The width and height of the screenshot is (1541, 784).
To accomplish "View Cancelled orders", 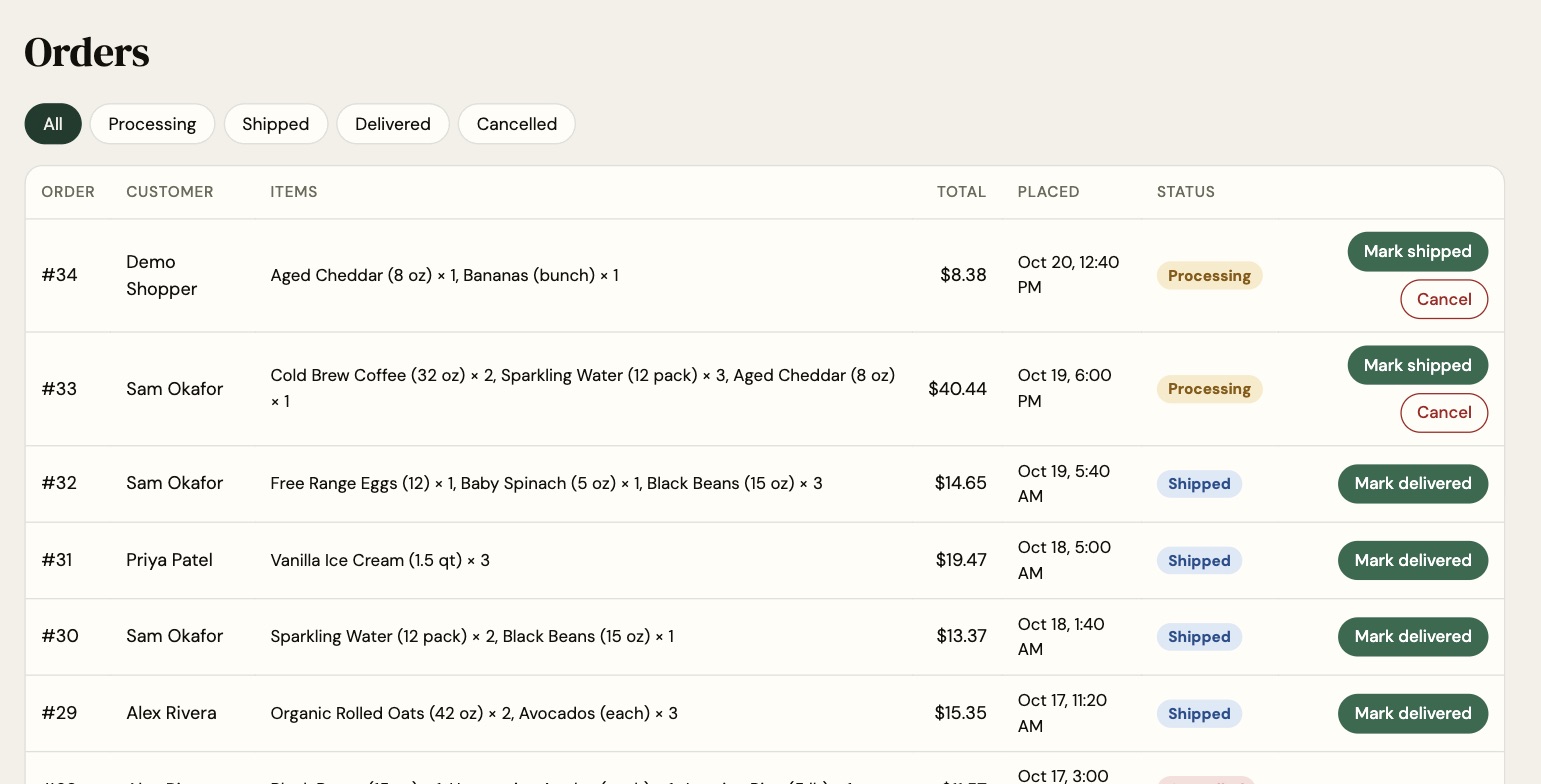I will 516,124.
